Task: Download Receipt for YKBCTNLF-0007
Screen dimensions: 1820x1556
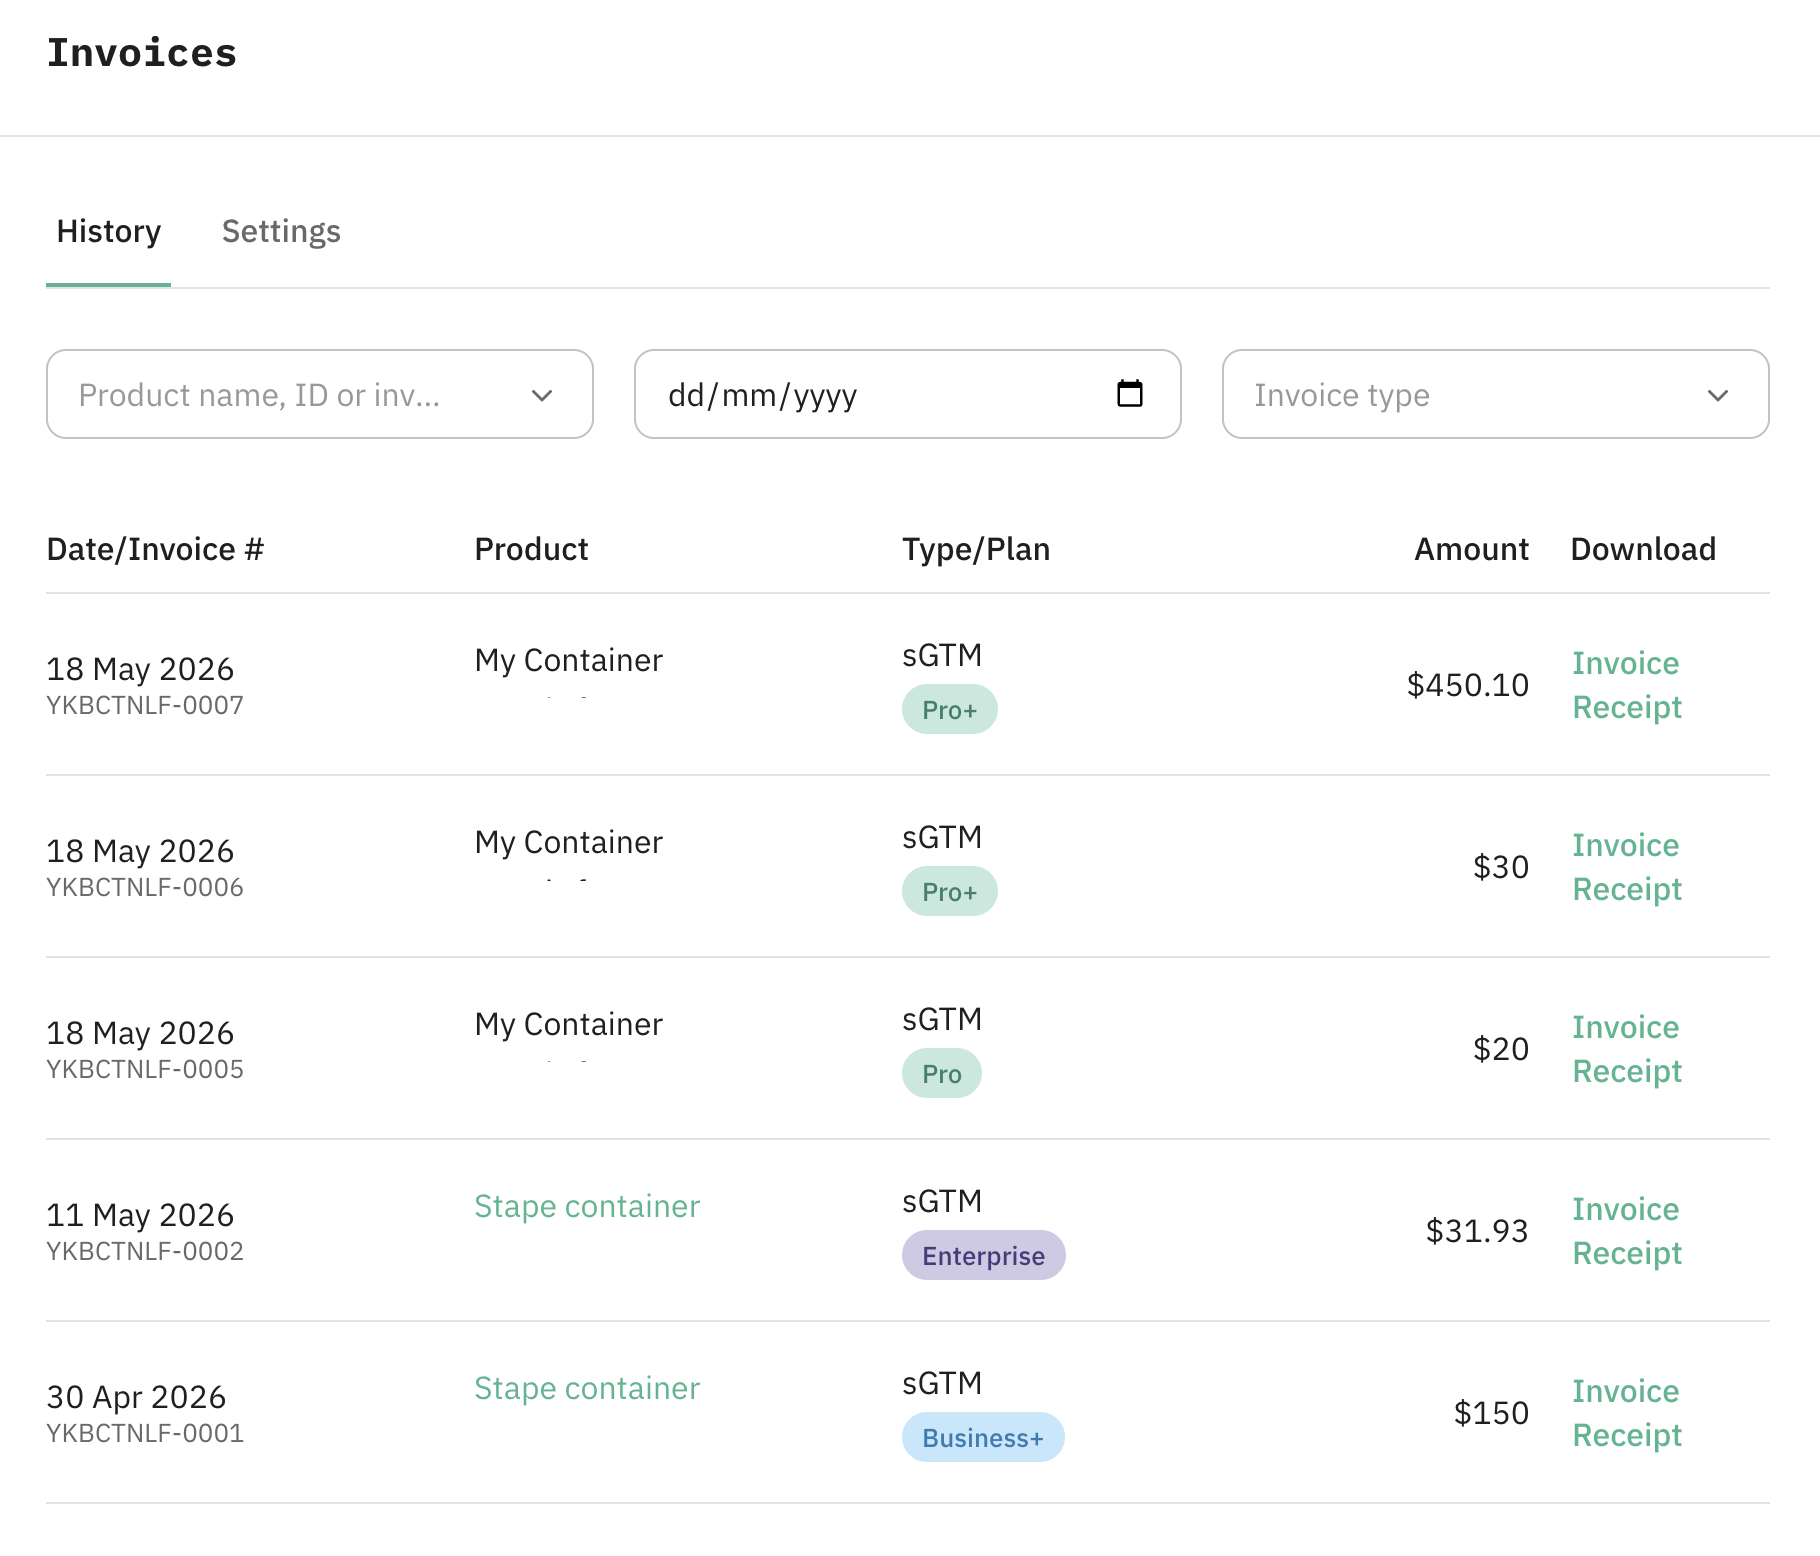Action: click(x=1627, y=707)
